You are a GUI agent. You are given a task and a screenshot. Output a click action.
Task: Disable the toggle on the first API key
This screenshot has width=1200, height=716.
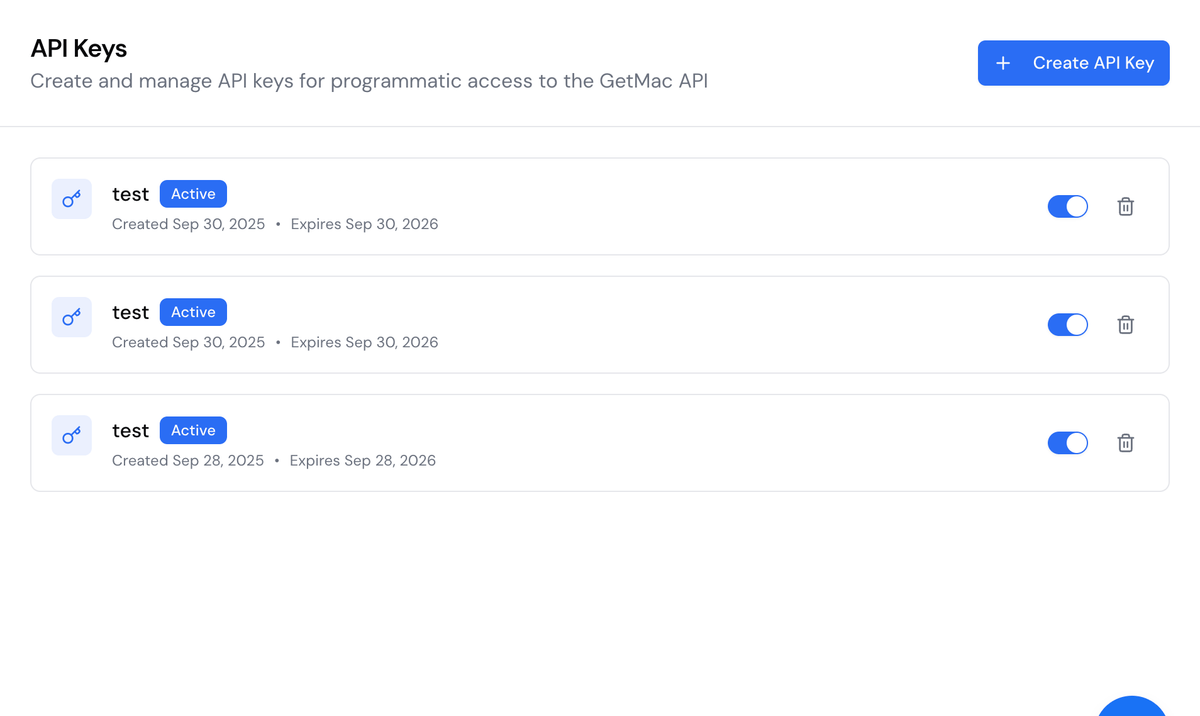click(1067, 206)
